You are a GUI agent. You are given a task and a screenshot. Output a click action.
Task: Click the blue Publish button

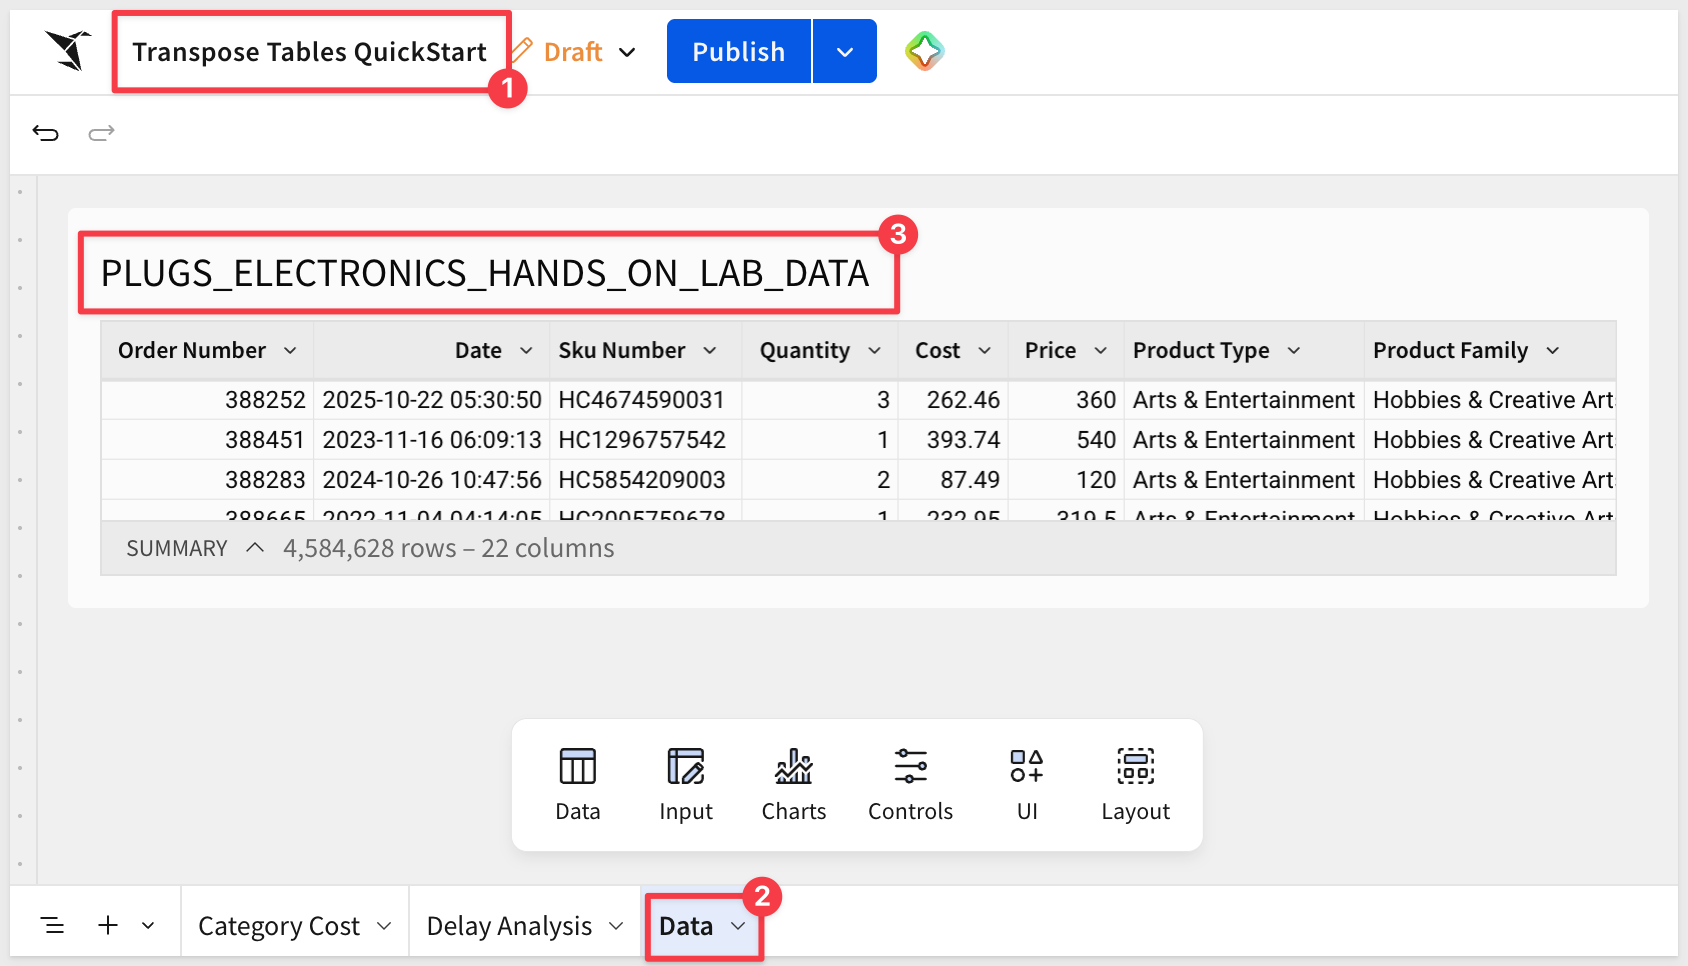click(738, 52)
